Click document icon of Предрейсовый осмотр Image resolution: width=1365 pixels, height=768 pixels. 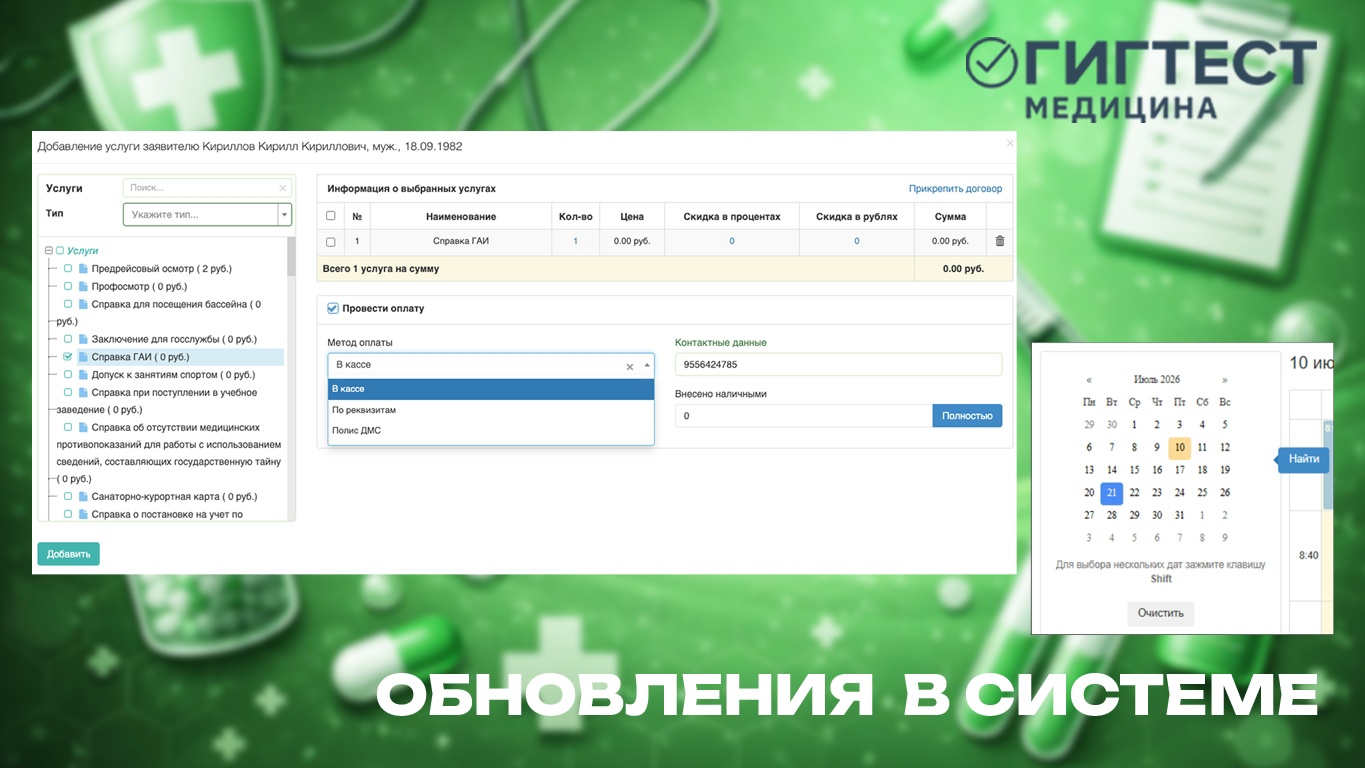pyautogui.click(x=83, y=269)
